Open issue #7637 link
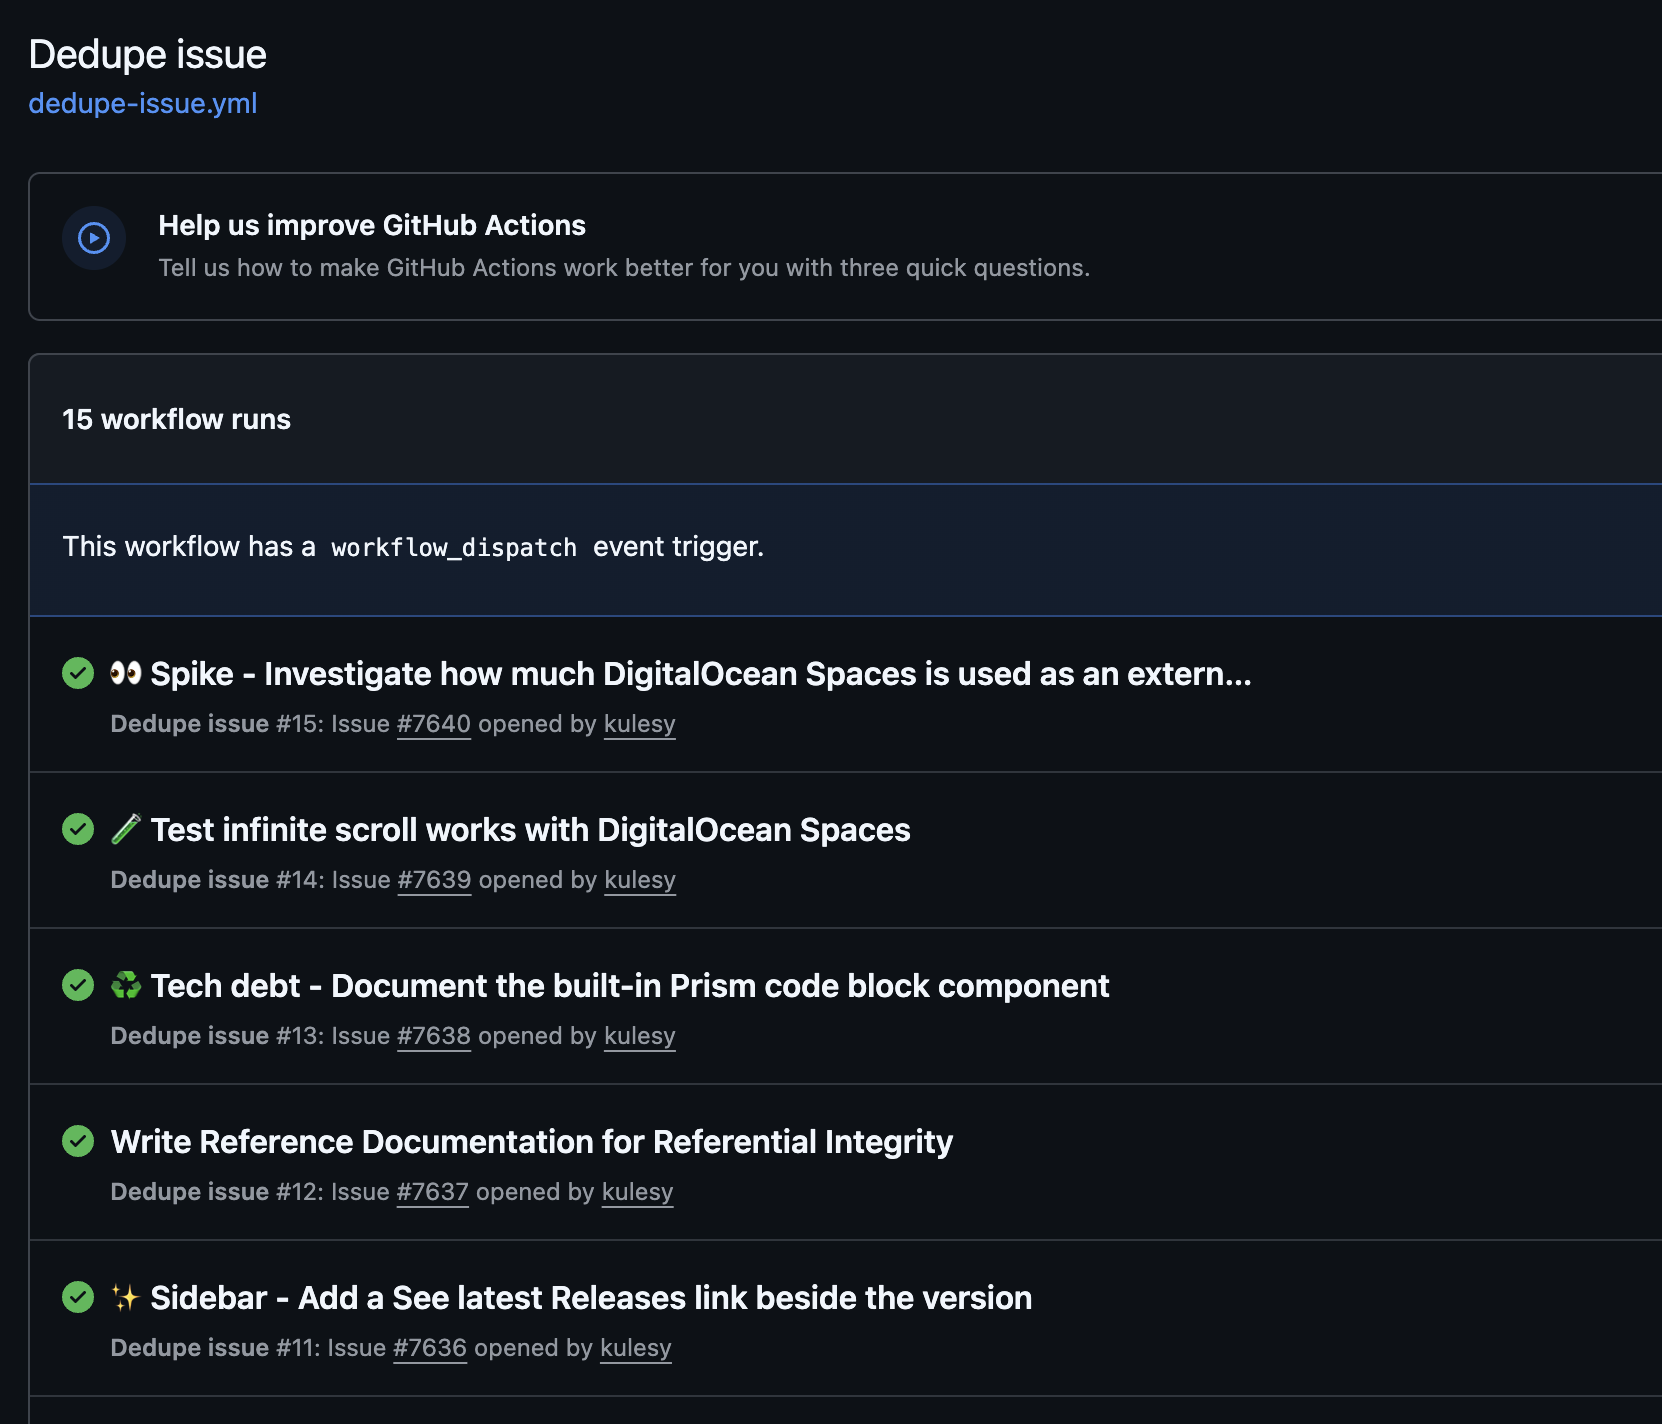The height and width of the screenshot is (1424, 1662). [x=433, y=1192]
